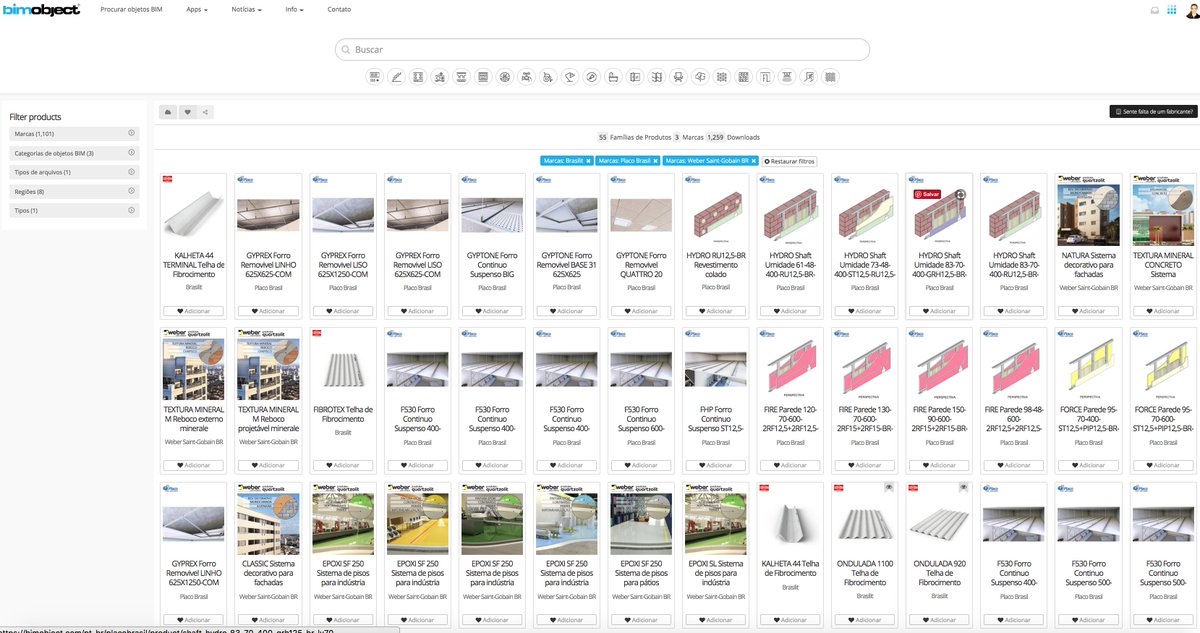This screenshot has height=633, width=1200.
Task: Click FORCE Parede 95-70-400 title
Action: (1088, 419)
